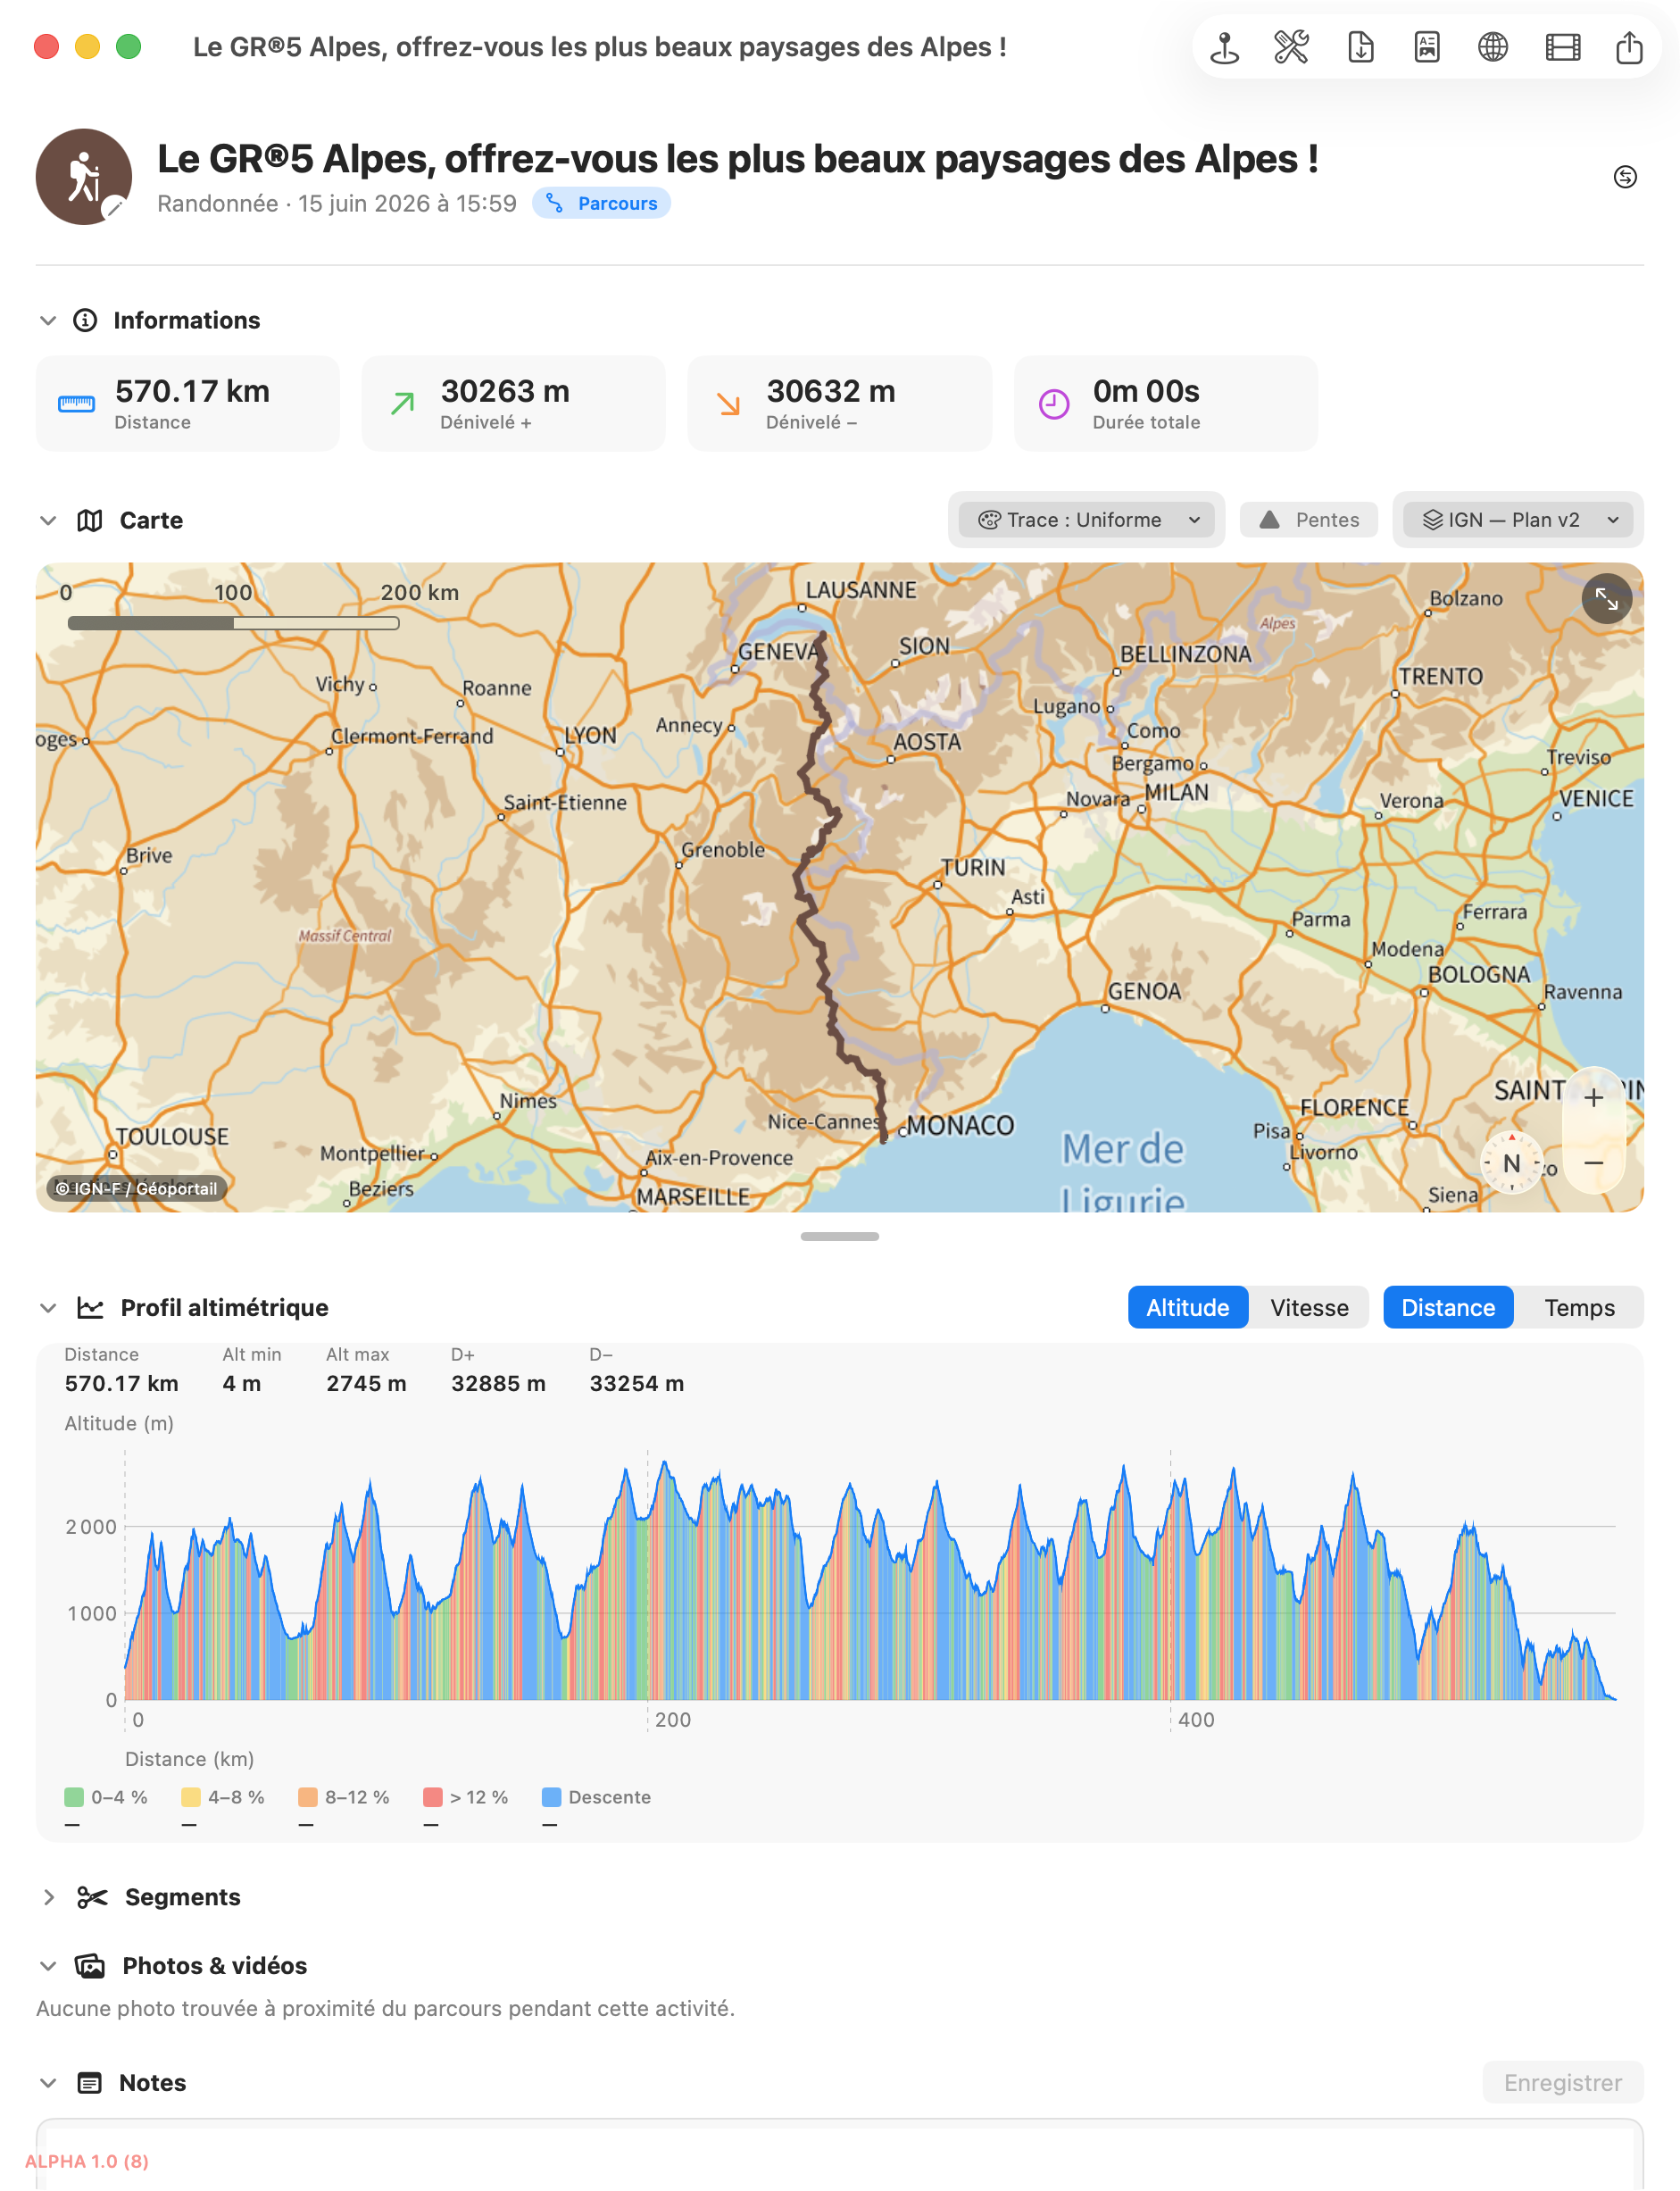The width and height of the screenshot is (1680, 2191).
Task: Click the Distance ruler icon
Action: pos(77,404)
